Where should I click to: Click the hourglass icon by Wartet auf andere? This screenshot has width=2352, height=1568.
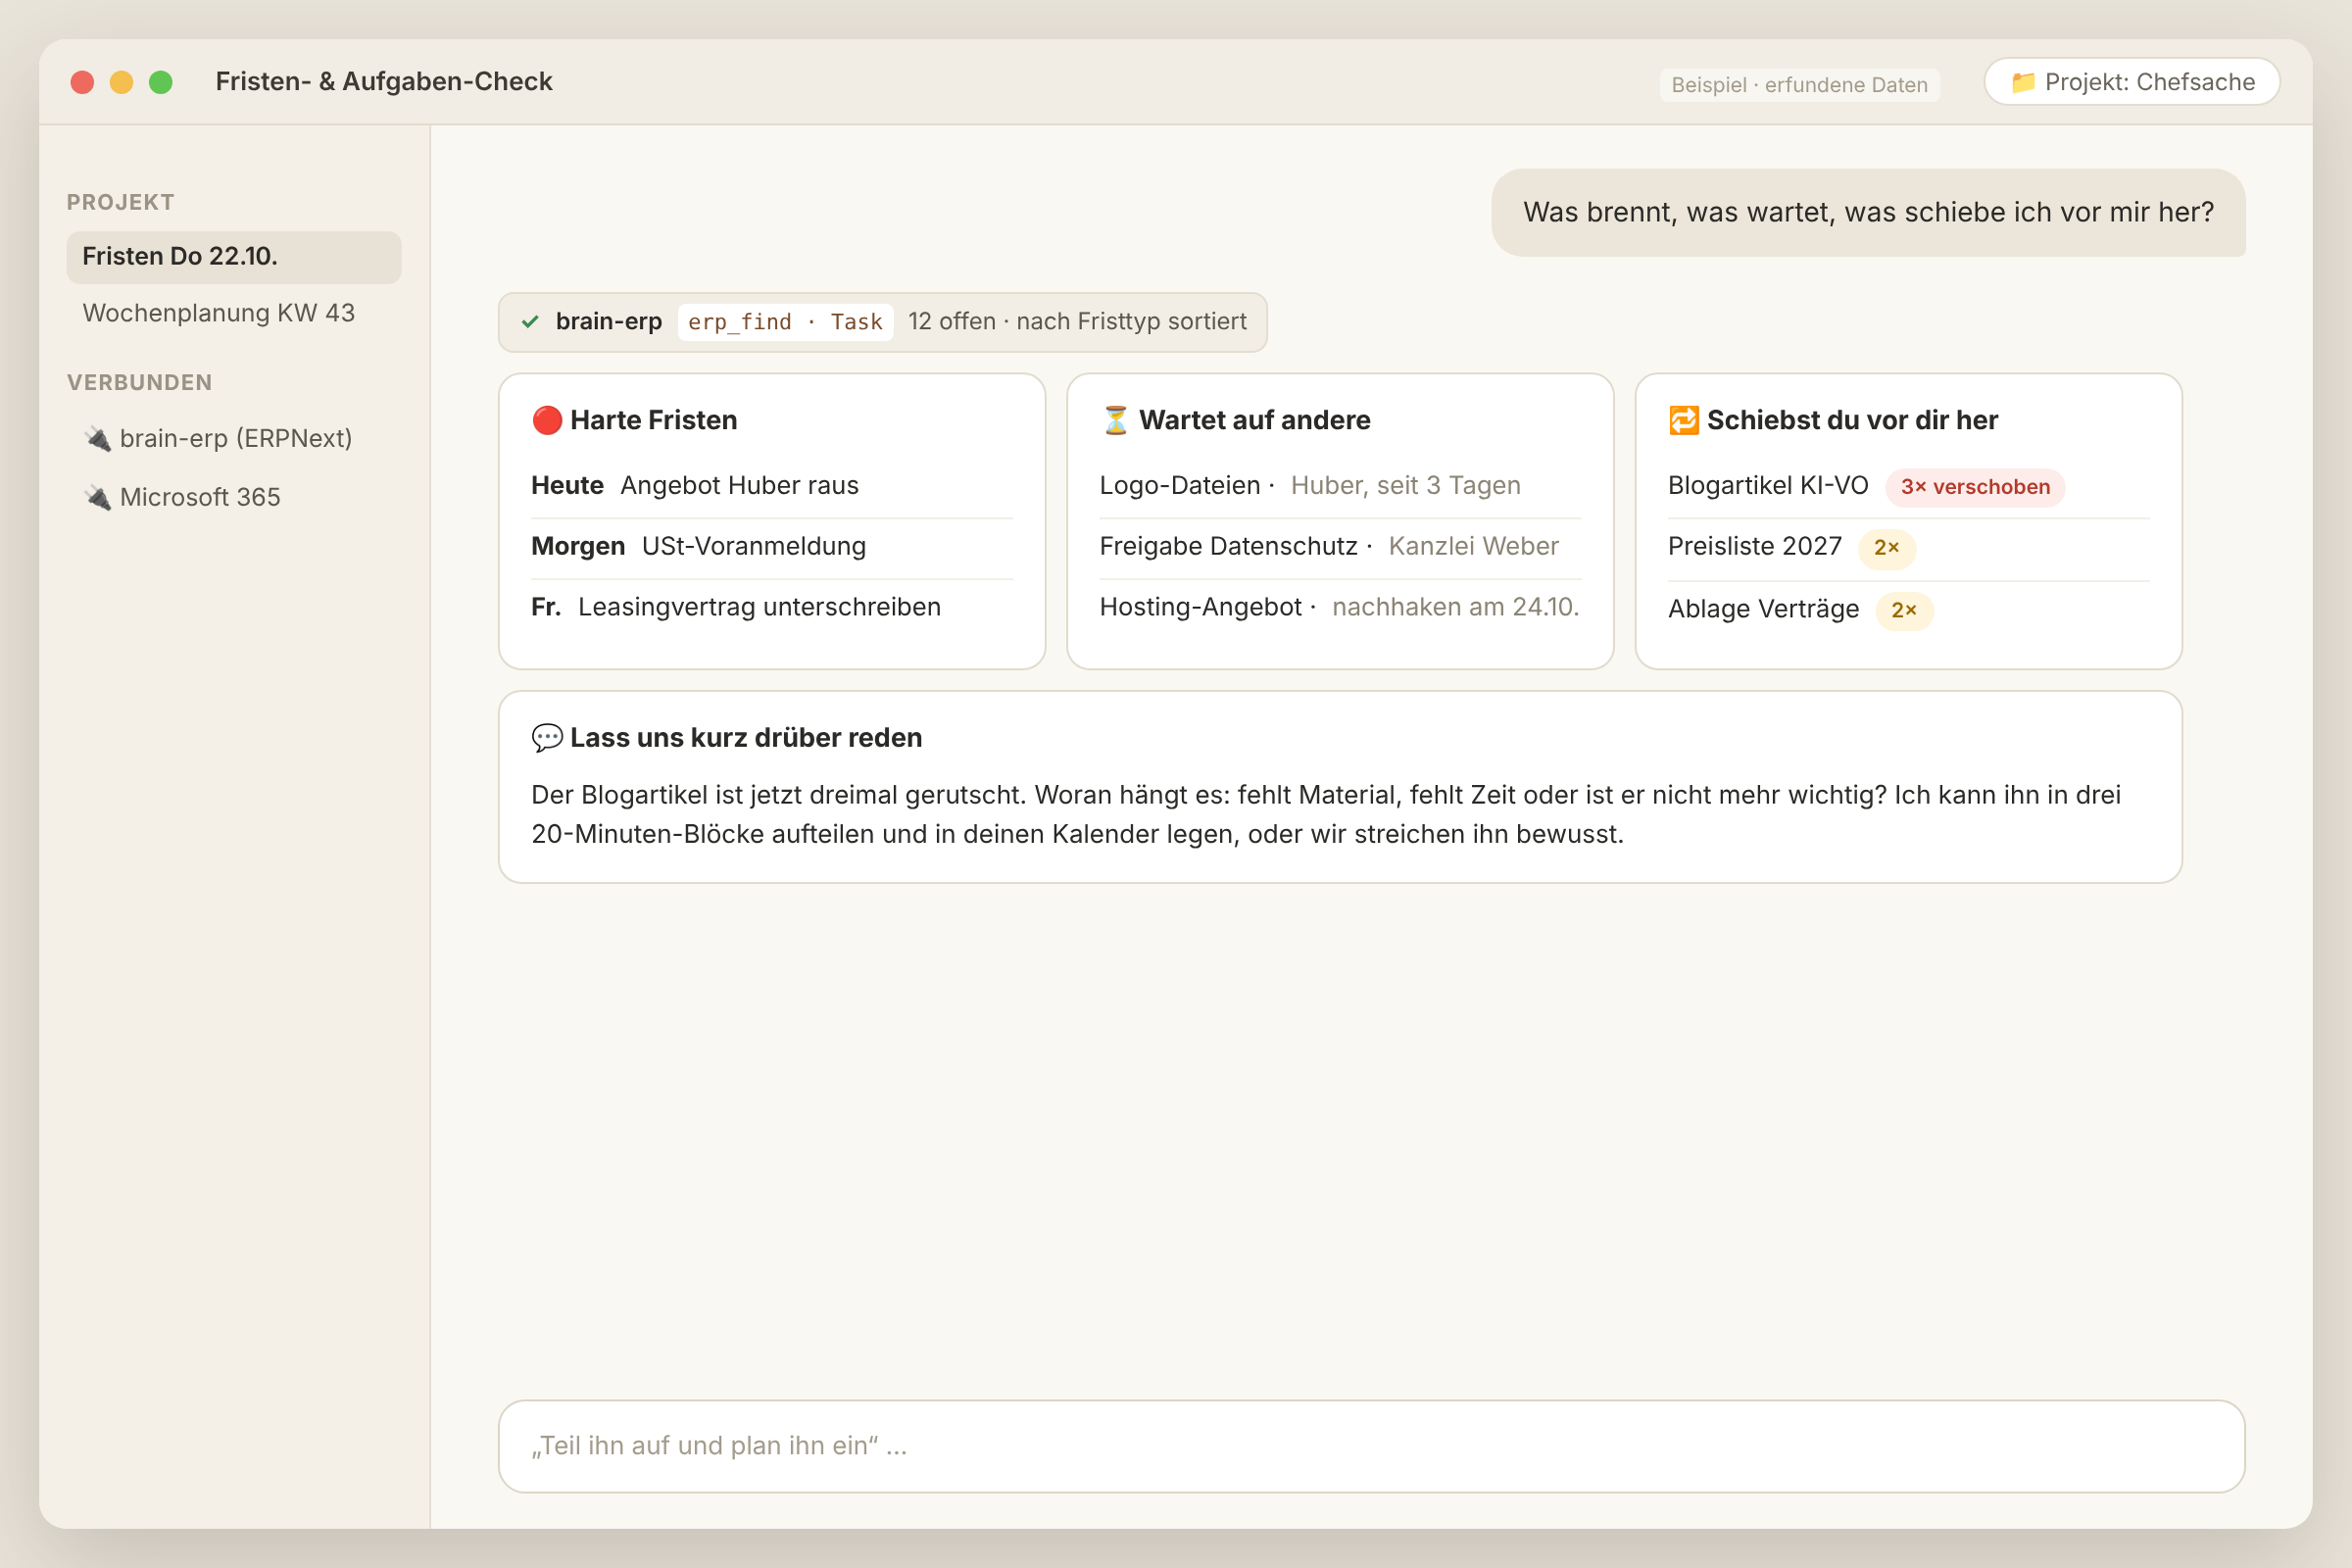point(1115,420)
